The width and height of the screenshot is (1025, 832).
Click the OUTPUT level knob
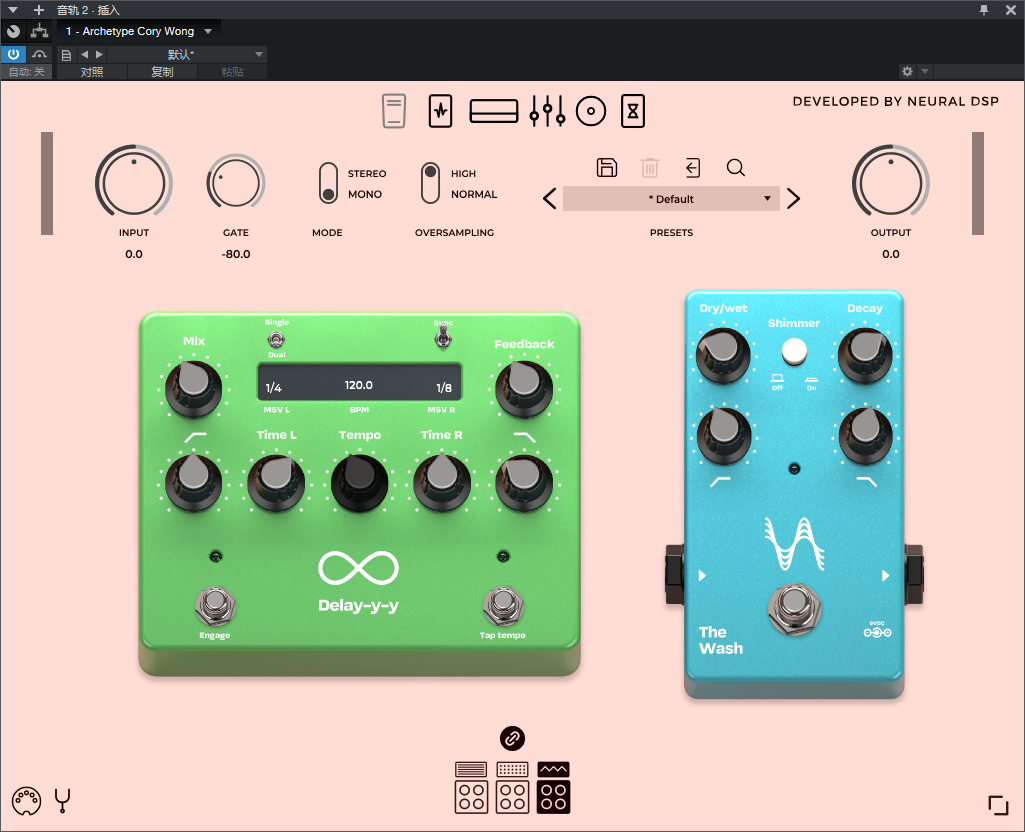pyautogui.click(x=890, y=182)
